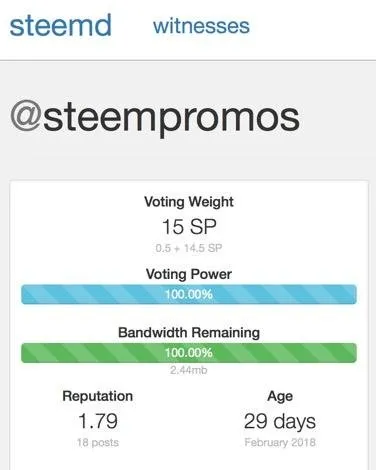Go to the witnesses page
This screenshot has width=376, height=470.
point(201,26)
